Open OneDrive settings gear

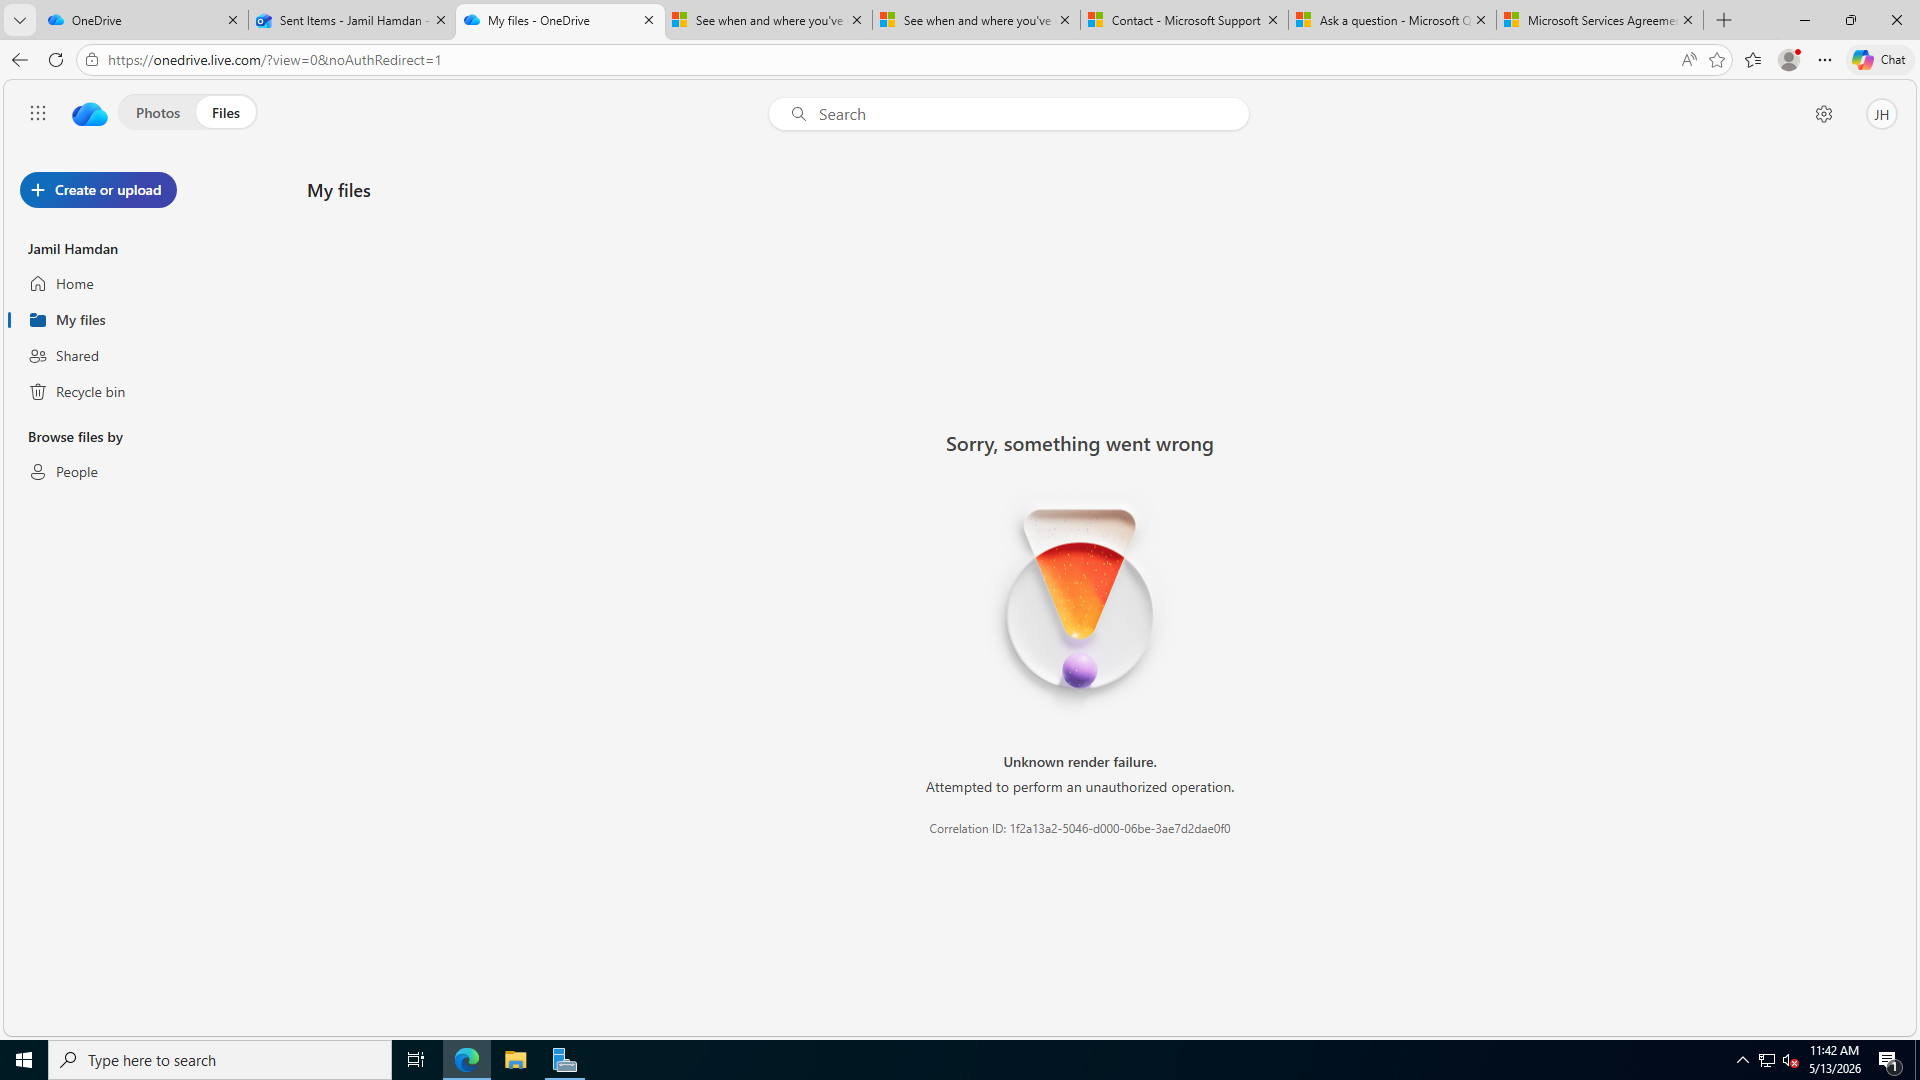click(1823, 114)
